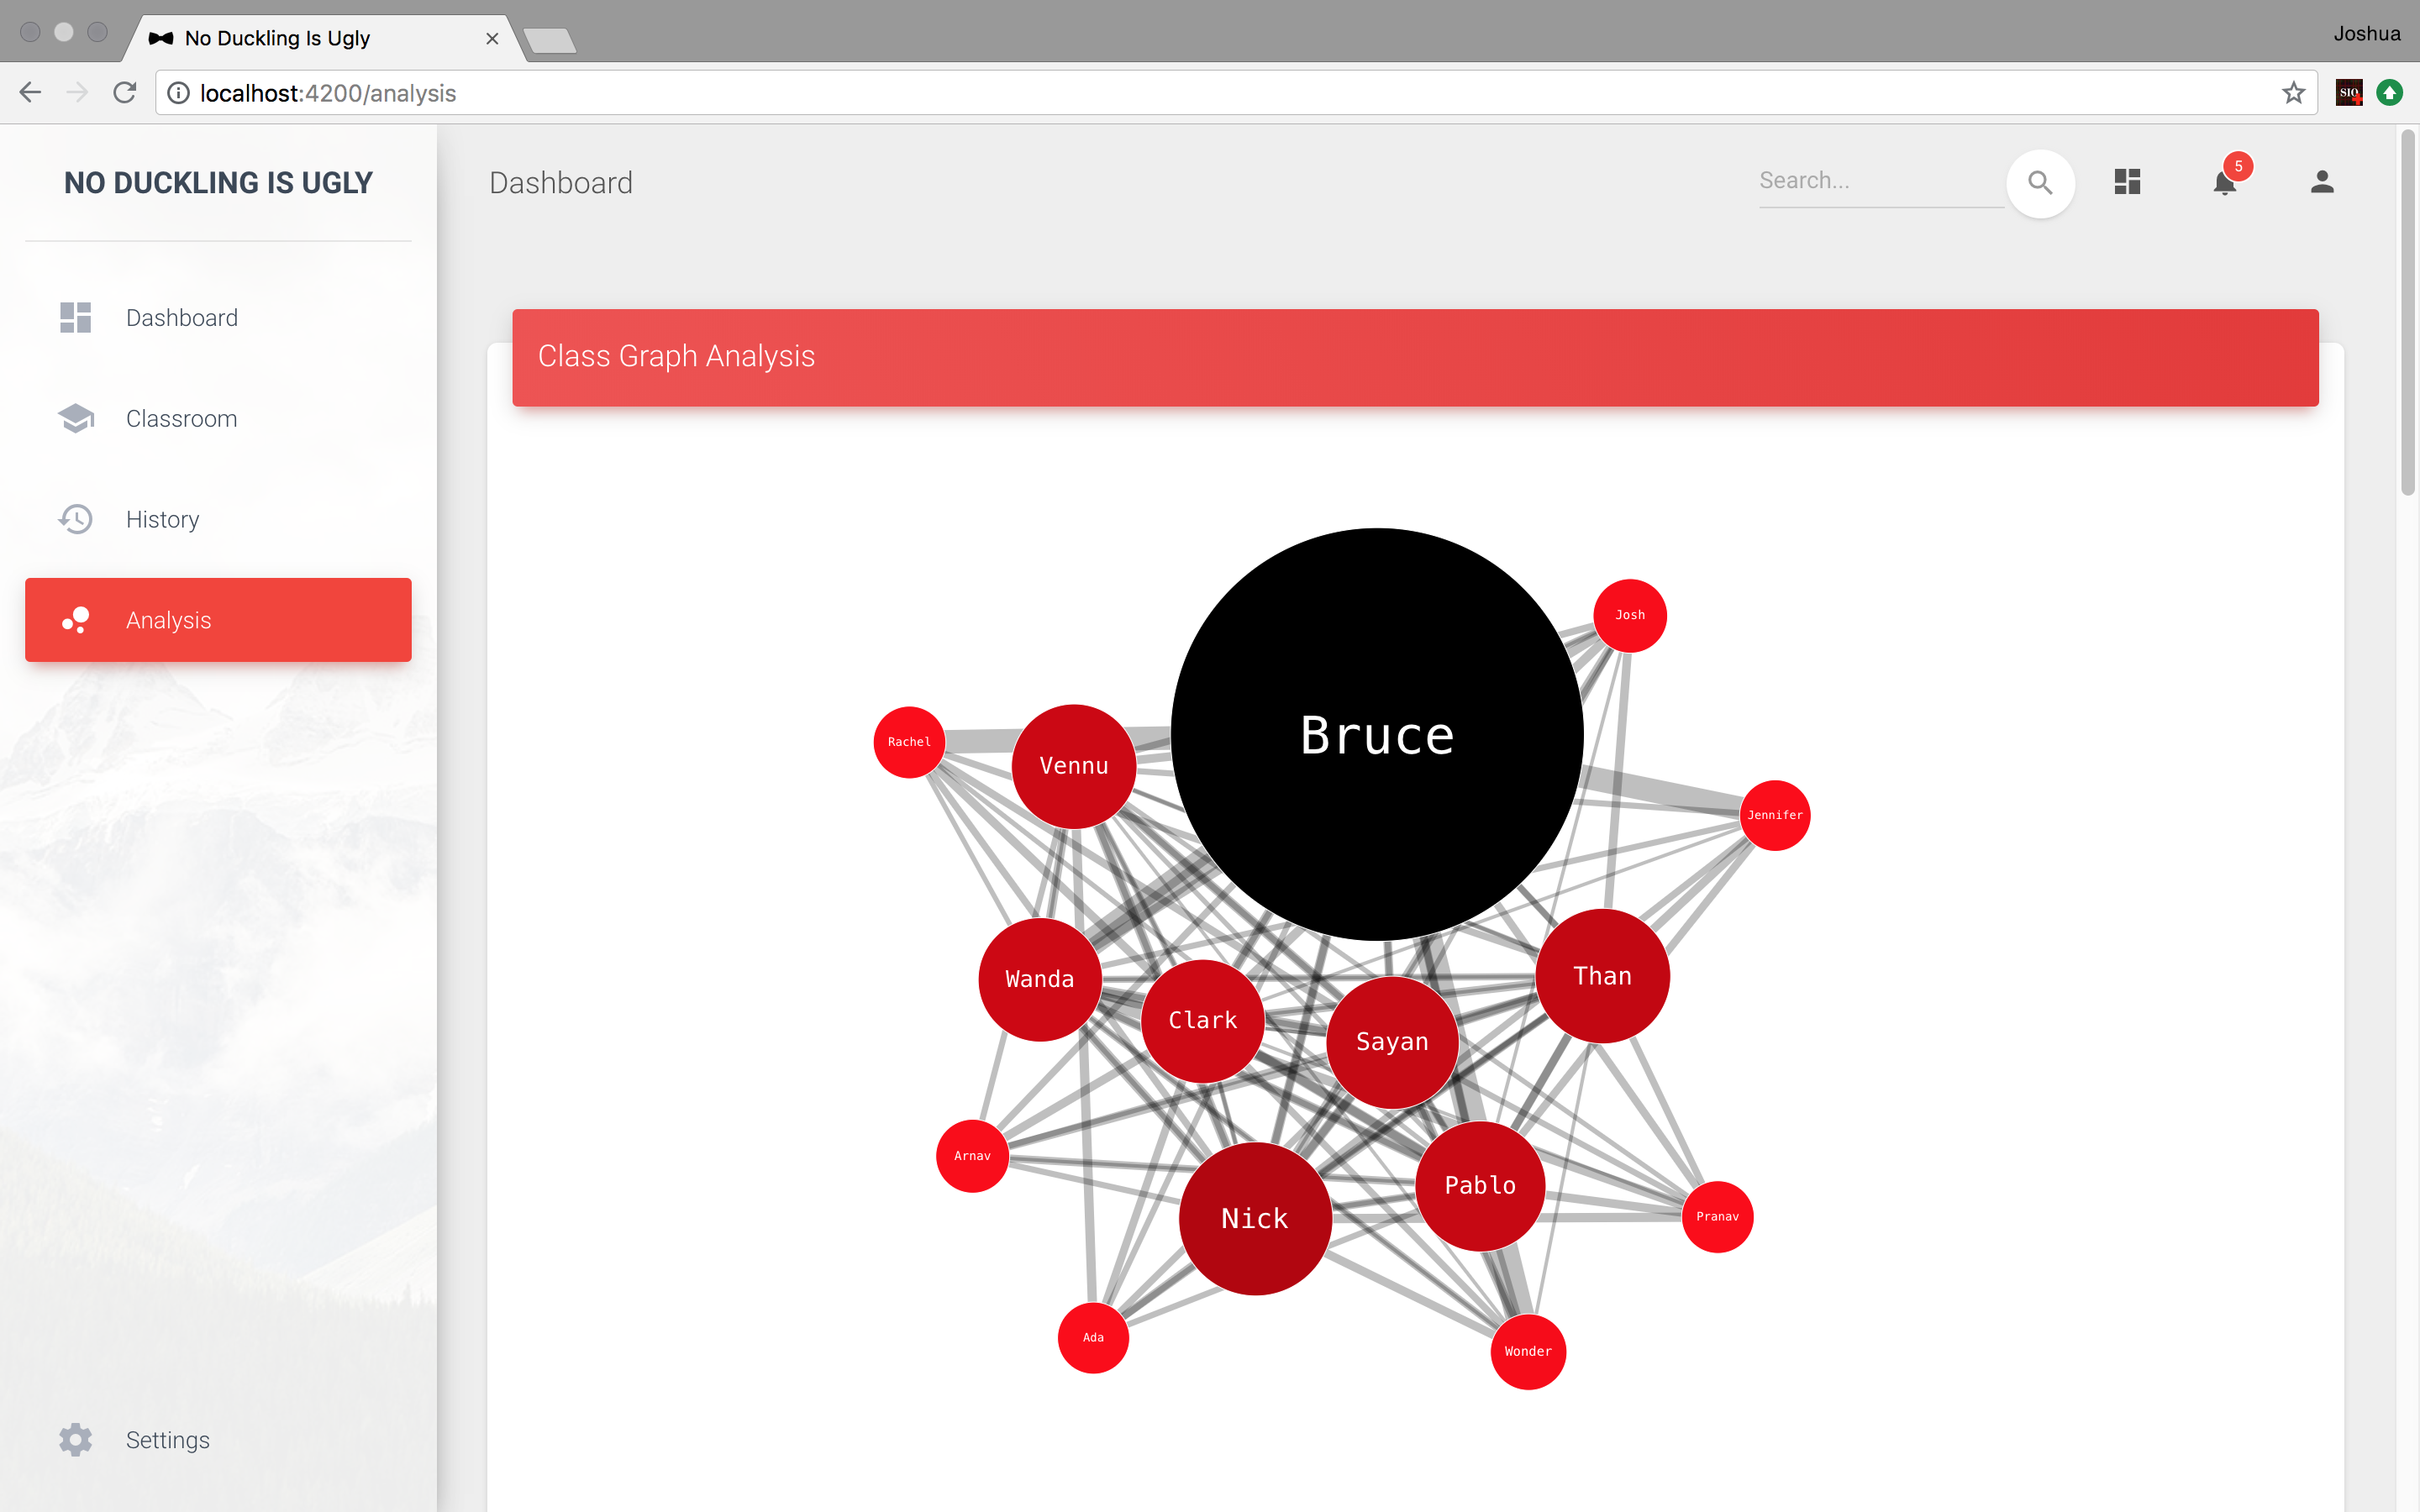Reload the page in browser
The height and width of the screenshot is (1512, 2420).
click(125, 93)
